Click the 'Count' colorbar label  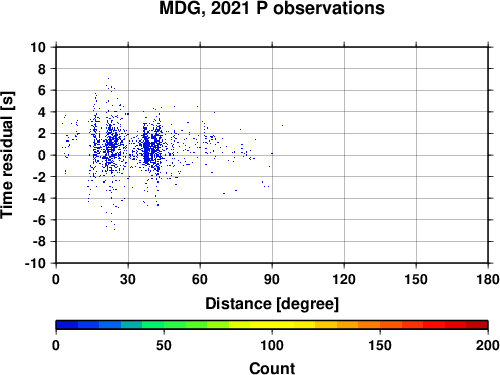[x=272, y=368]
